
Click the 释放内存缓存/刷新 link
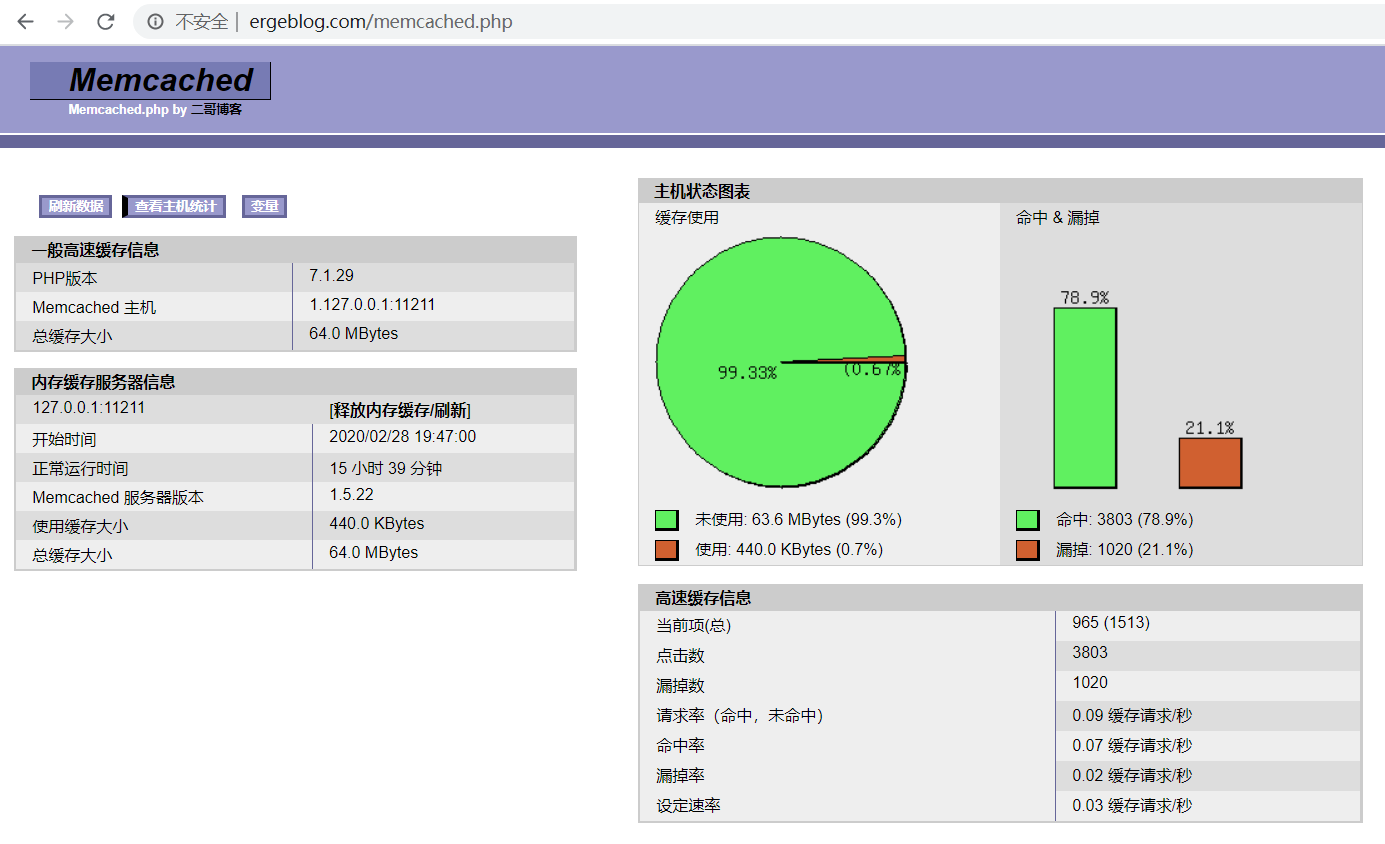point(400,410)
